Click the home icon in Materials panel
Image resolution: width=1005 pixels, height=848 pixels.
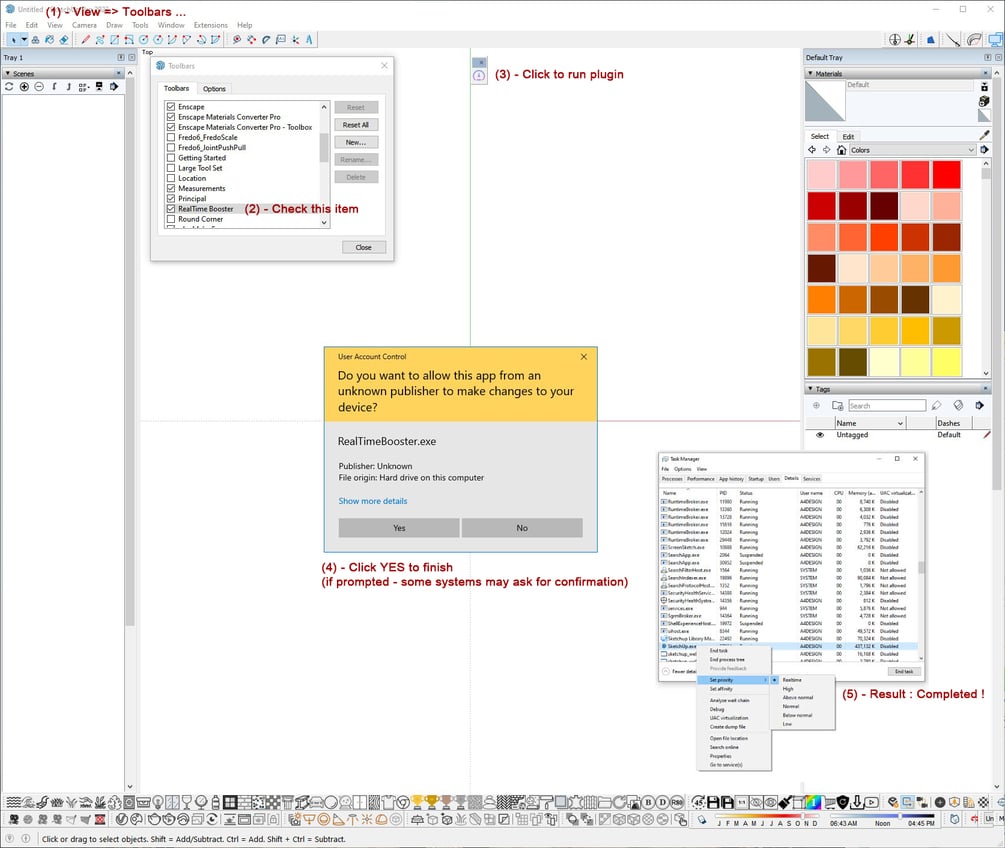tap(842, 149)
